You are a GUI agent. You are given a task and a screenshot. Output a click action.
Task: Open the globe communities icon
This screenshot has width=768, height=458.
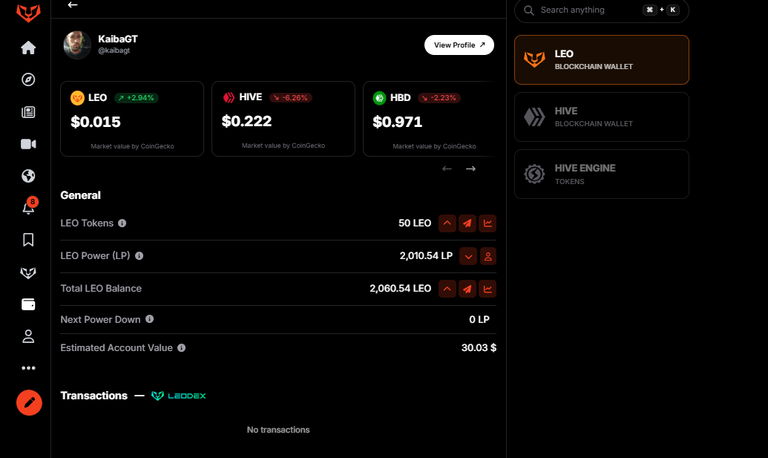click(x=28, y=176)
